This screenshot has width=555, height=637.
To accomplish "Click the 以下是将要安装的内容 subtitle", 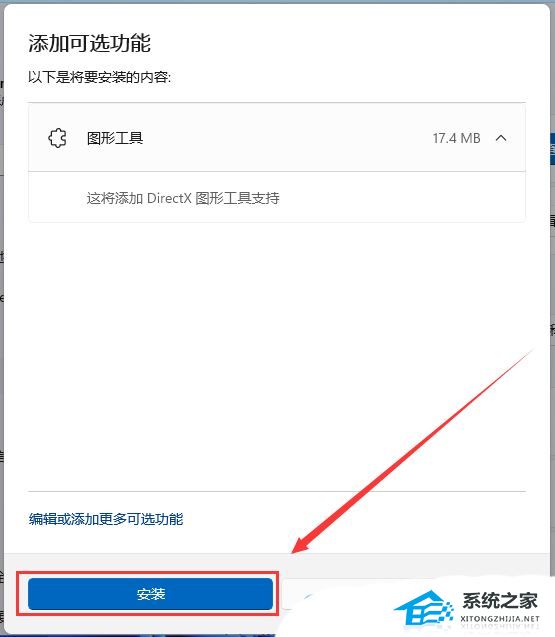I will [100, 77].
